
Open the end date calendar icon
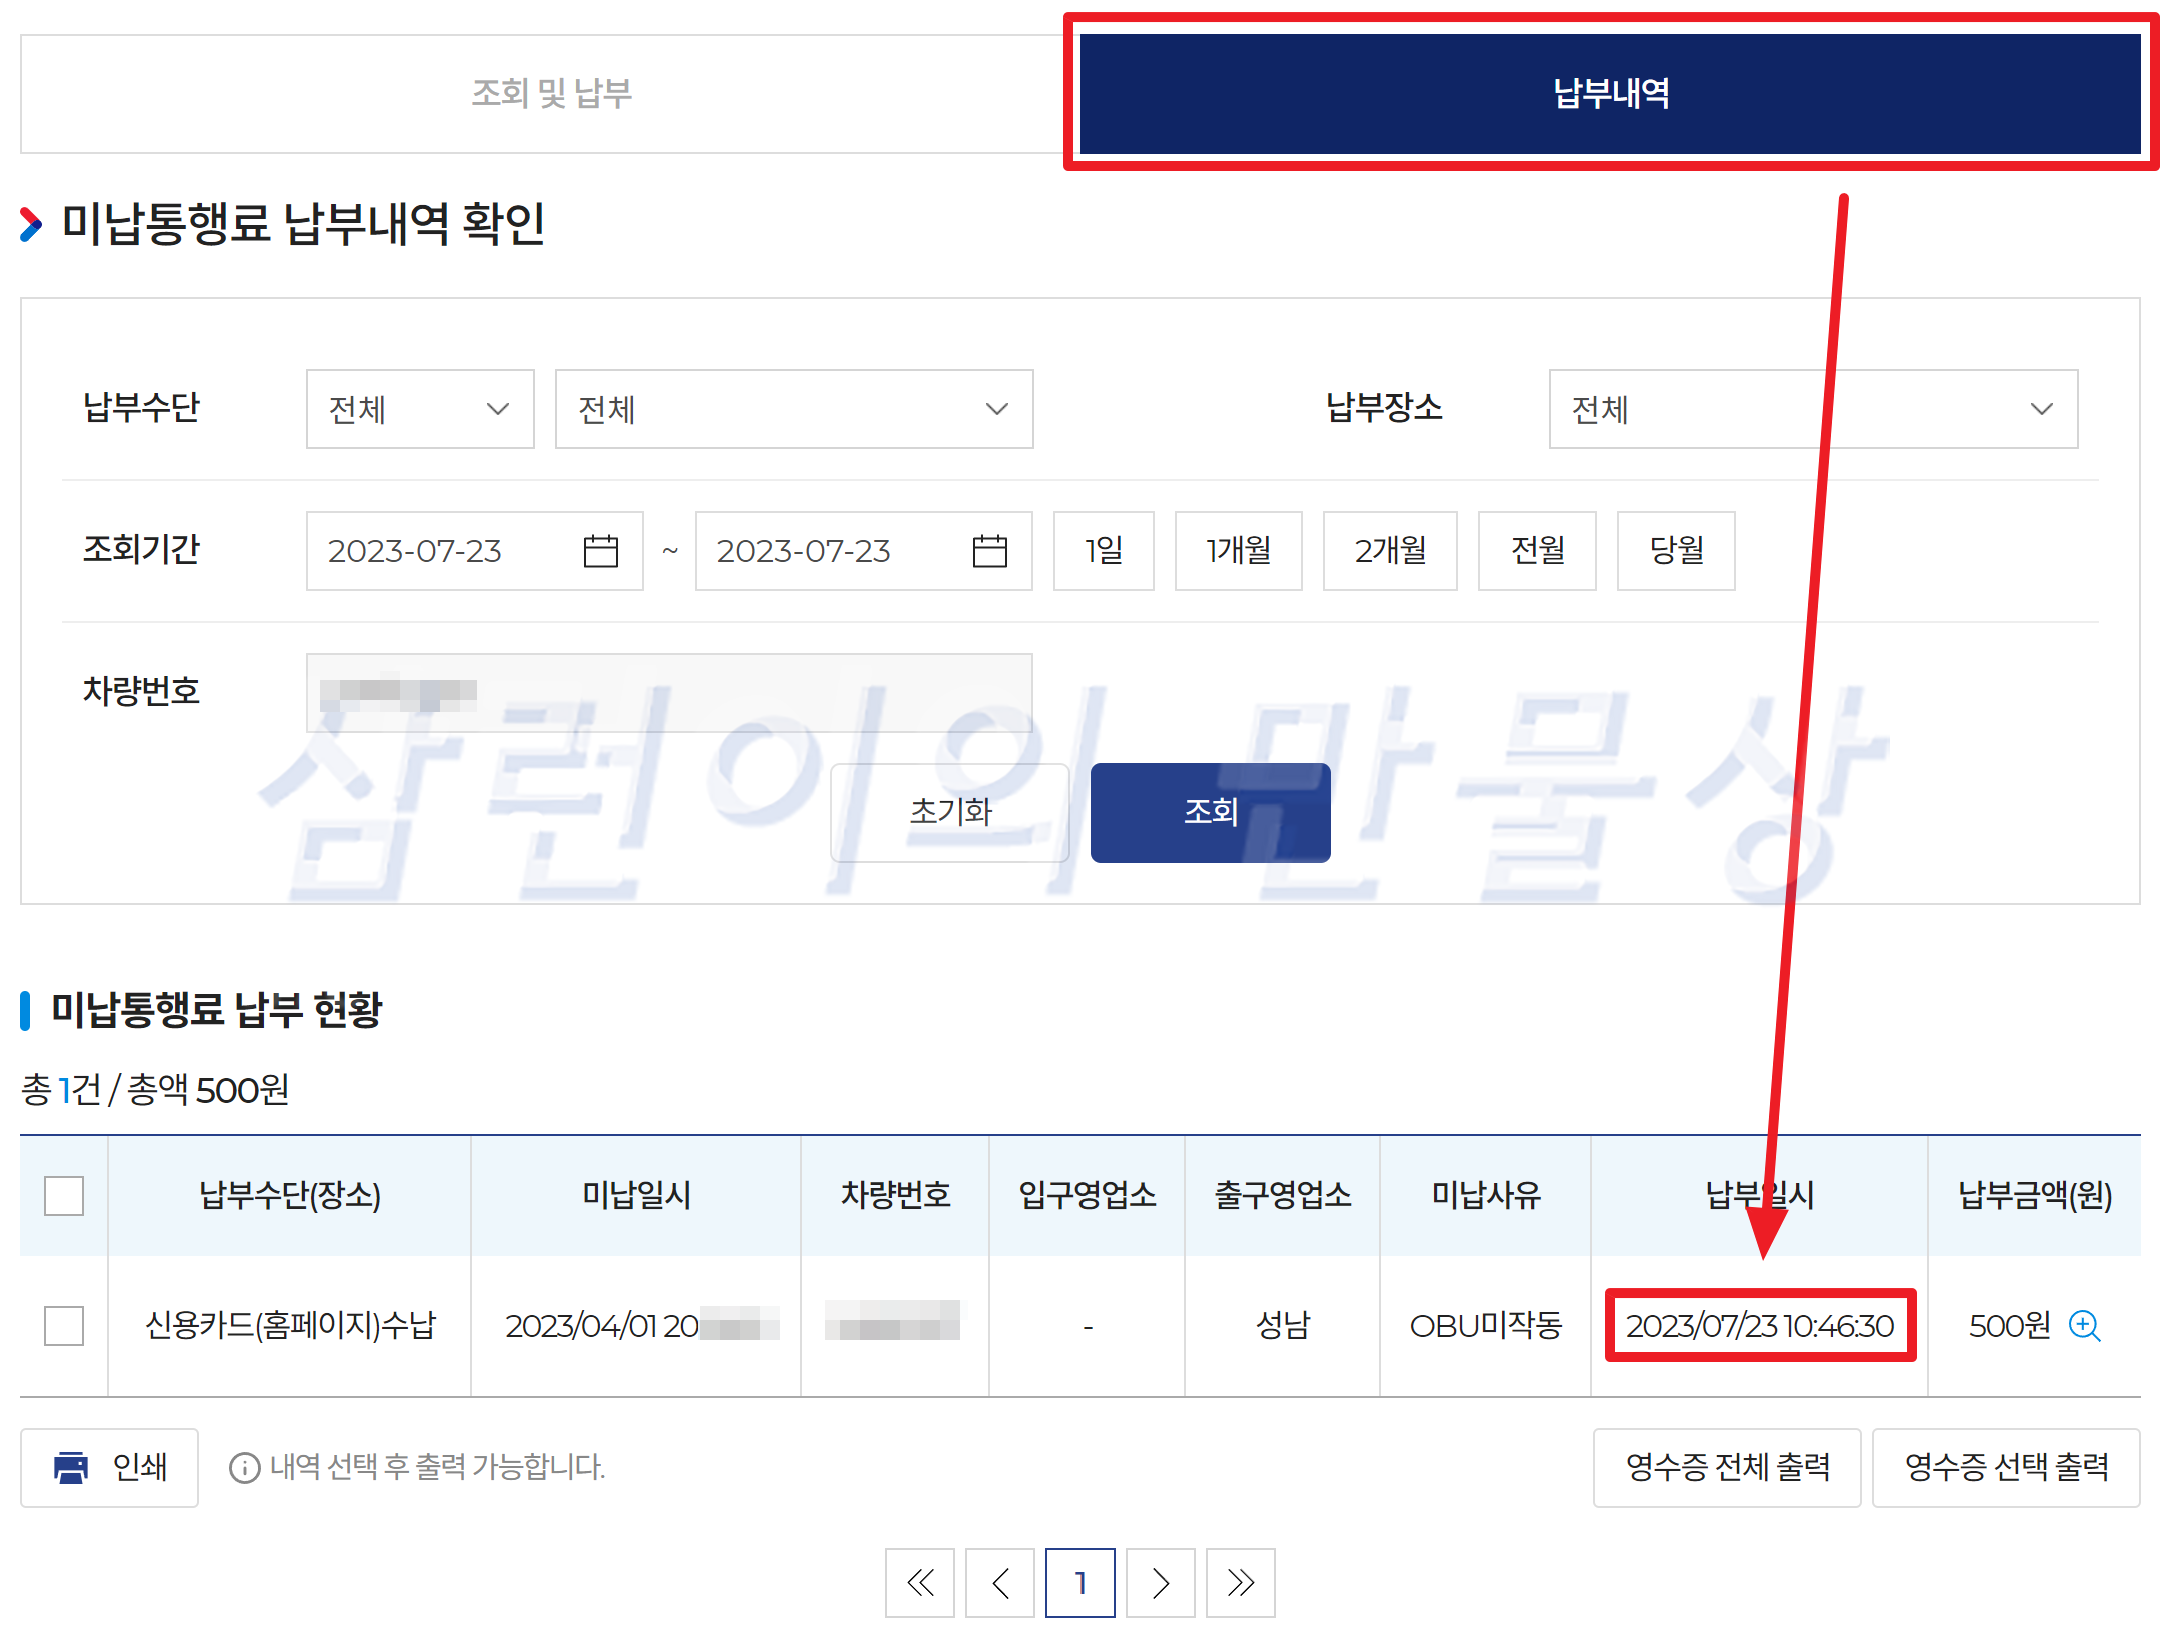989,551
